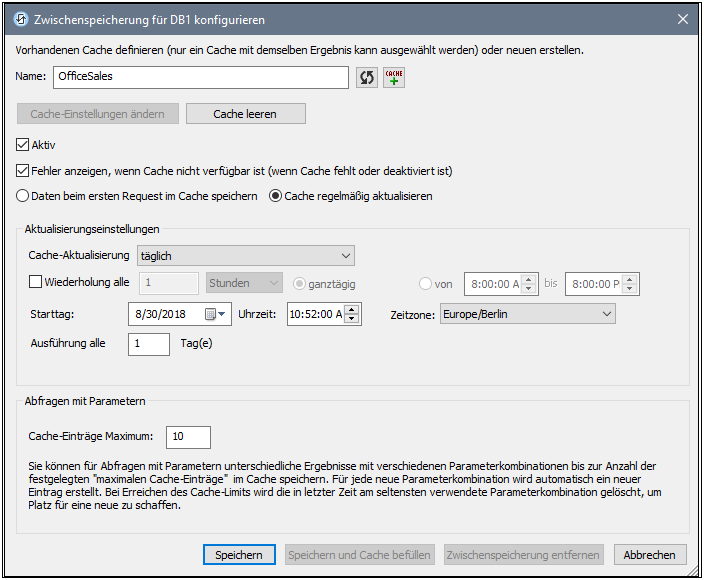
Task: Select Daten beim ersten Request radio option
Action: click(x=23, y=196)
